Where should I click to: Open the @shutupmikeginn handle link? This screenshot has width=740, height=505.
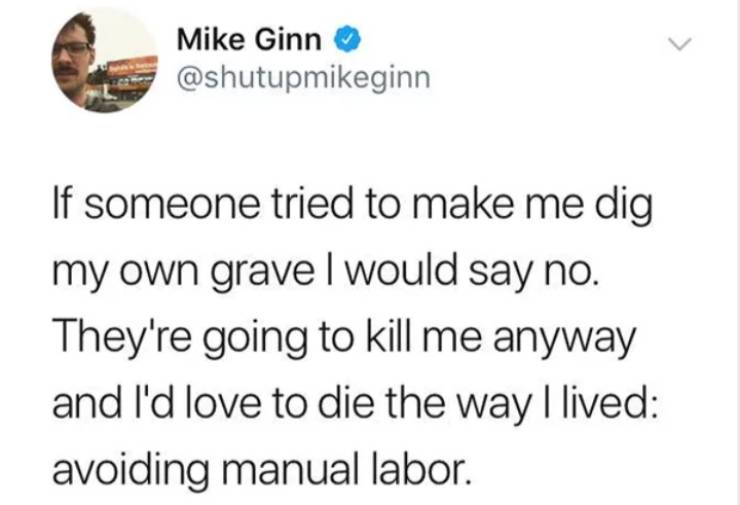tap(303, 78)
